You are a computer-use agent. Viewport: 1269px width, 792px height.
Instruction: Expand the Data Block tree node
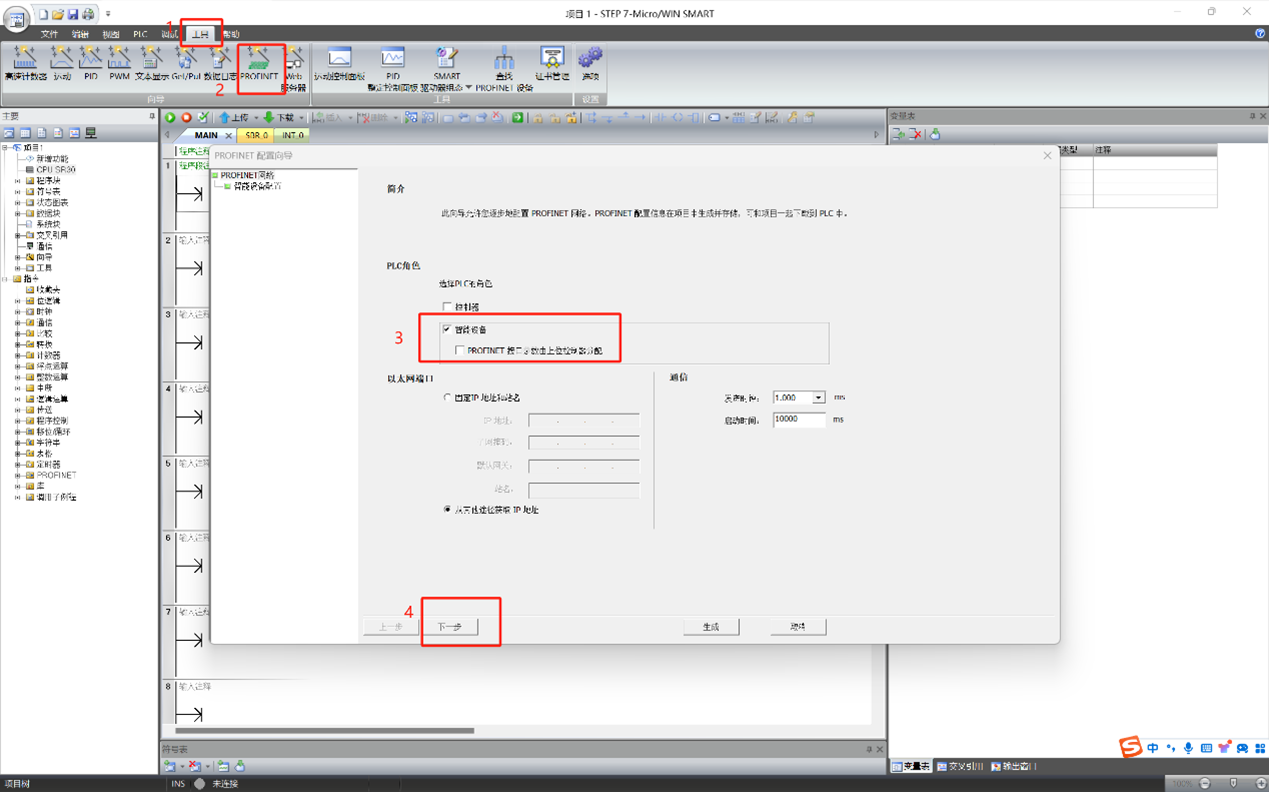(x=17, y=214)
